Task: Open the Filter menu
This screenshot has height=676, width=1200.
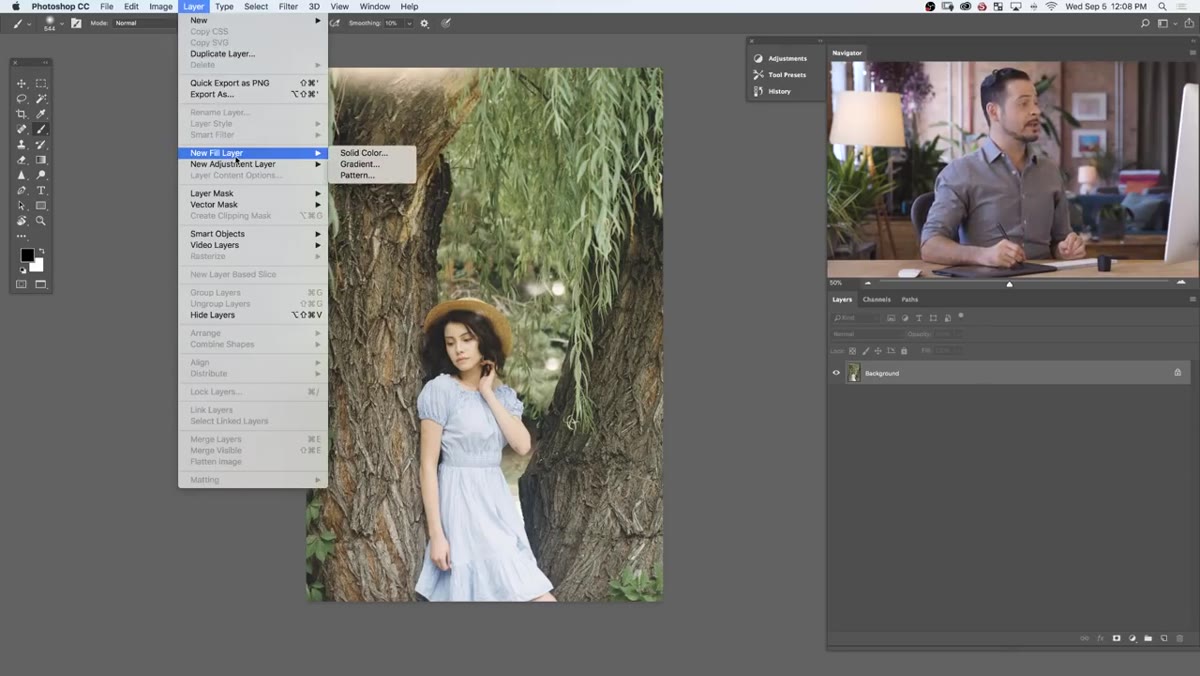Action: [288, 6]
